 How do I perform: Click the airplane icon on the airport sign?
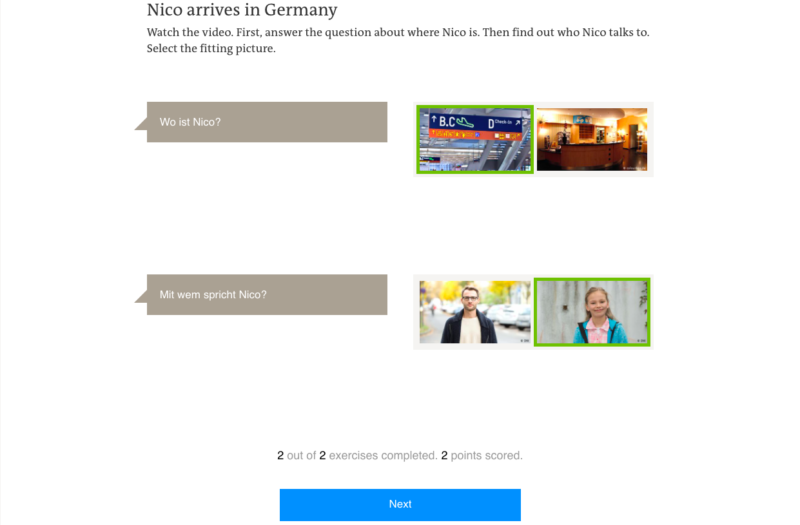pos(465,122)
